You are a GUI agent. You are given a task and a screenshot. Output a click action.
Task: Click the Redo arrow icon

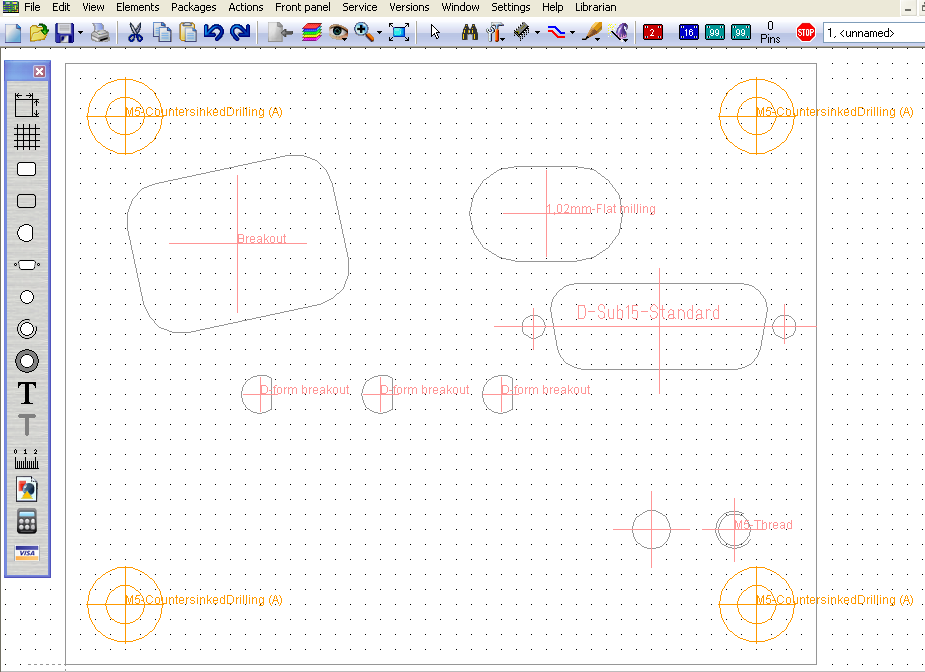pos(240,33)
